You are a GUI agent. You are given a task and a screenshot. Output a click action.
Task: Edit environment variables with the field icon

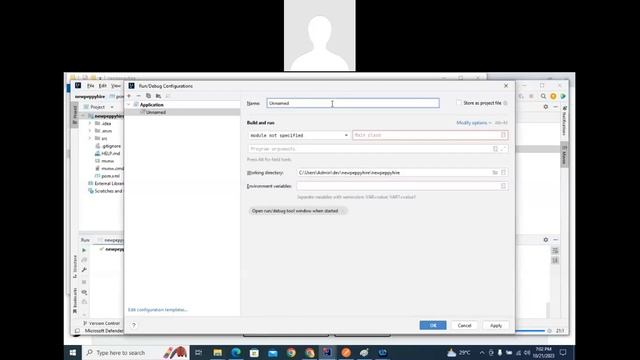pos(503,186)
